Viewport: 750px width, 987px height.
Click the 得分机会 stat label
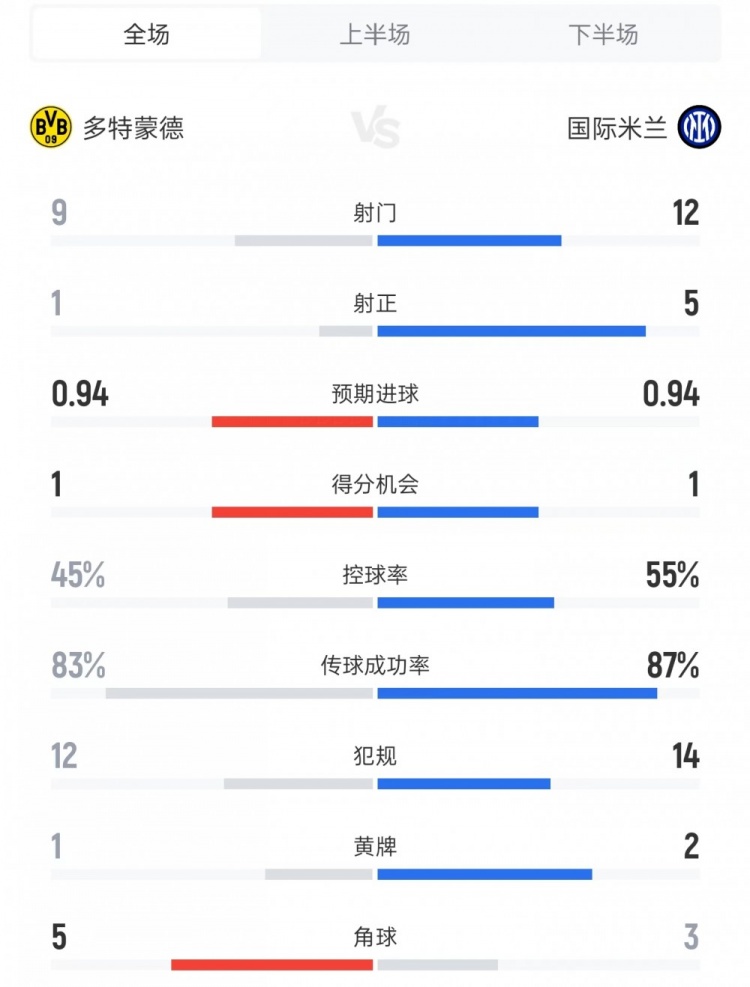[375, 485]
